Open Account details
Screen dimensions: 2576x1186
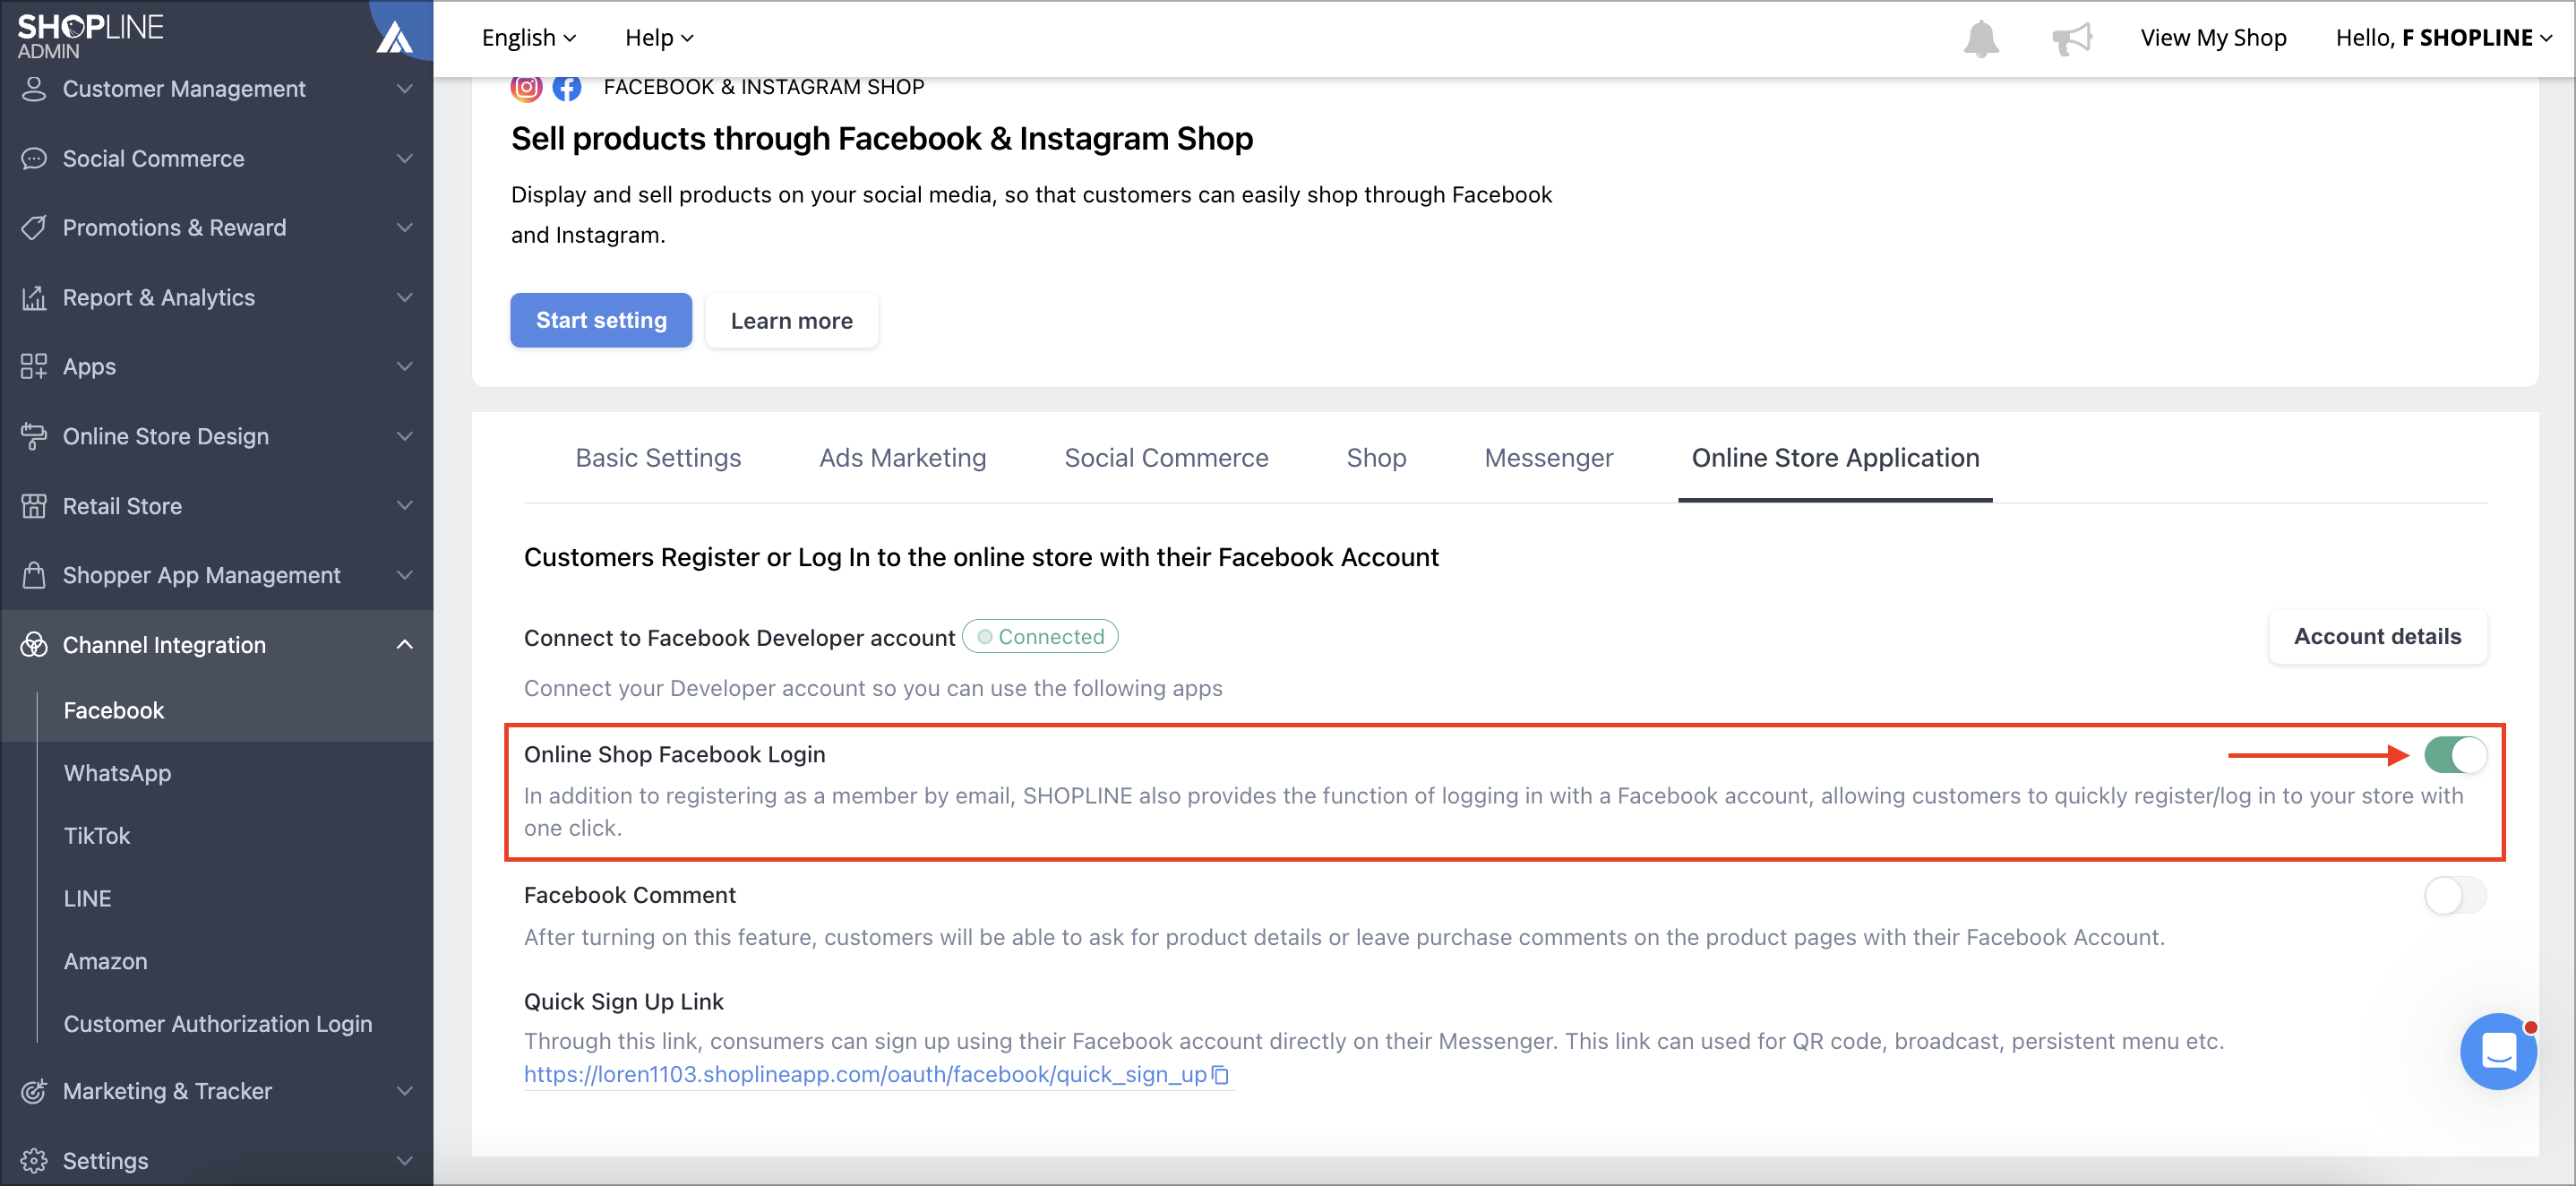2377,637
